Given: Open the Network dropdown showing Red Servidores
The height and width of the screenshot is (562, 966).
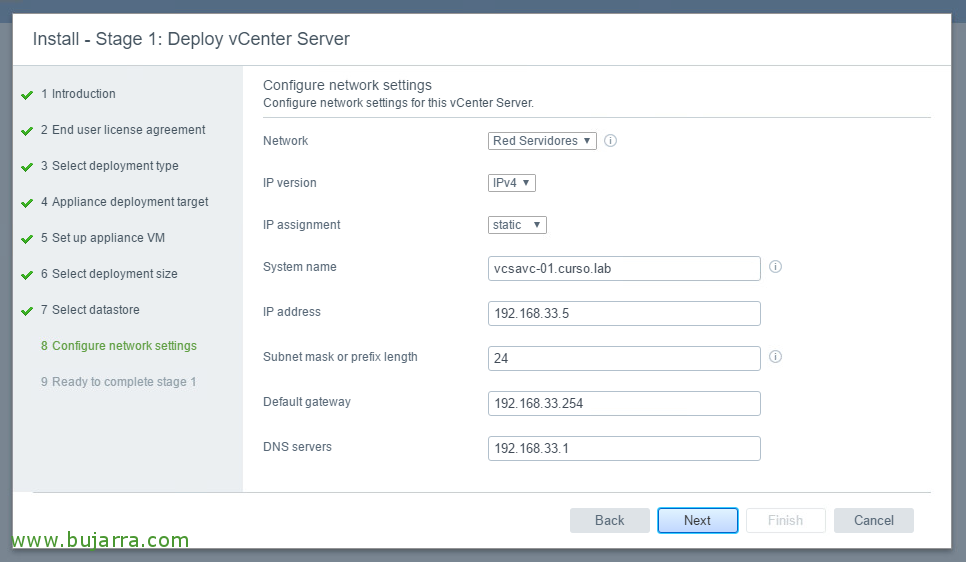Looking at the screenshot, I should 542,140.
